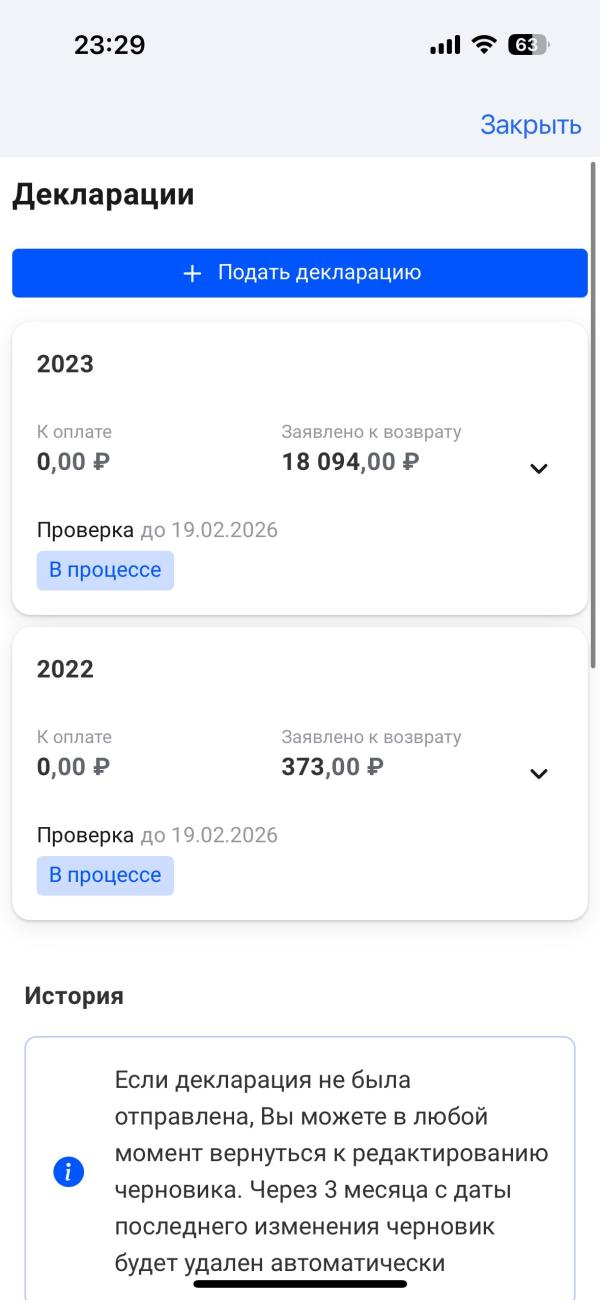Expand the 2022 declaration chevron

point(539,773)
